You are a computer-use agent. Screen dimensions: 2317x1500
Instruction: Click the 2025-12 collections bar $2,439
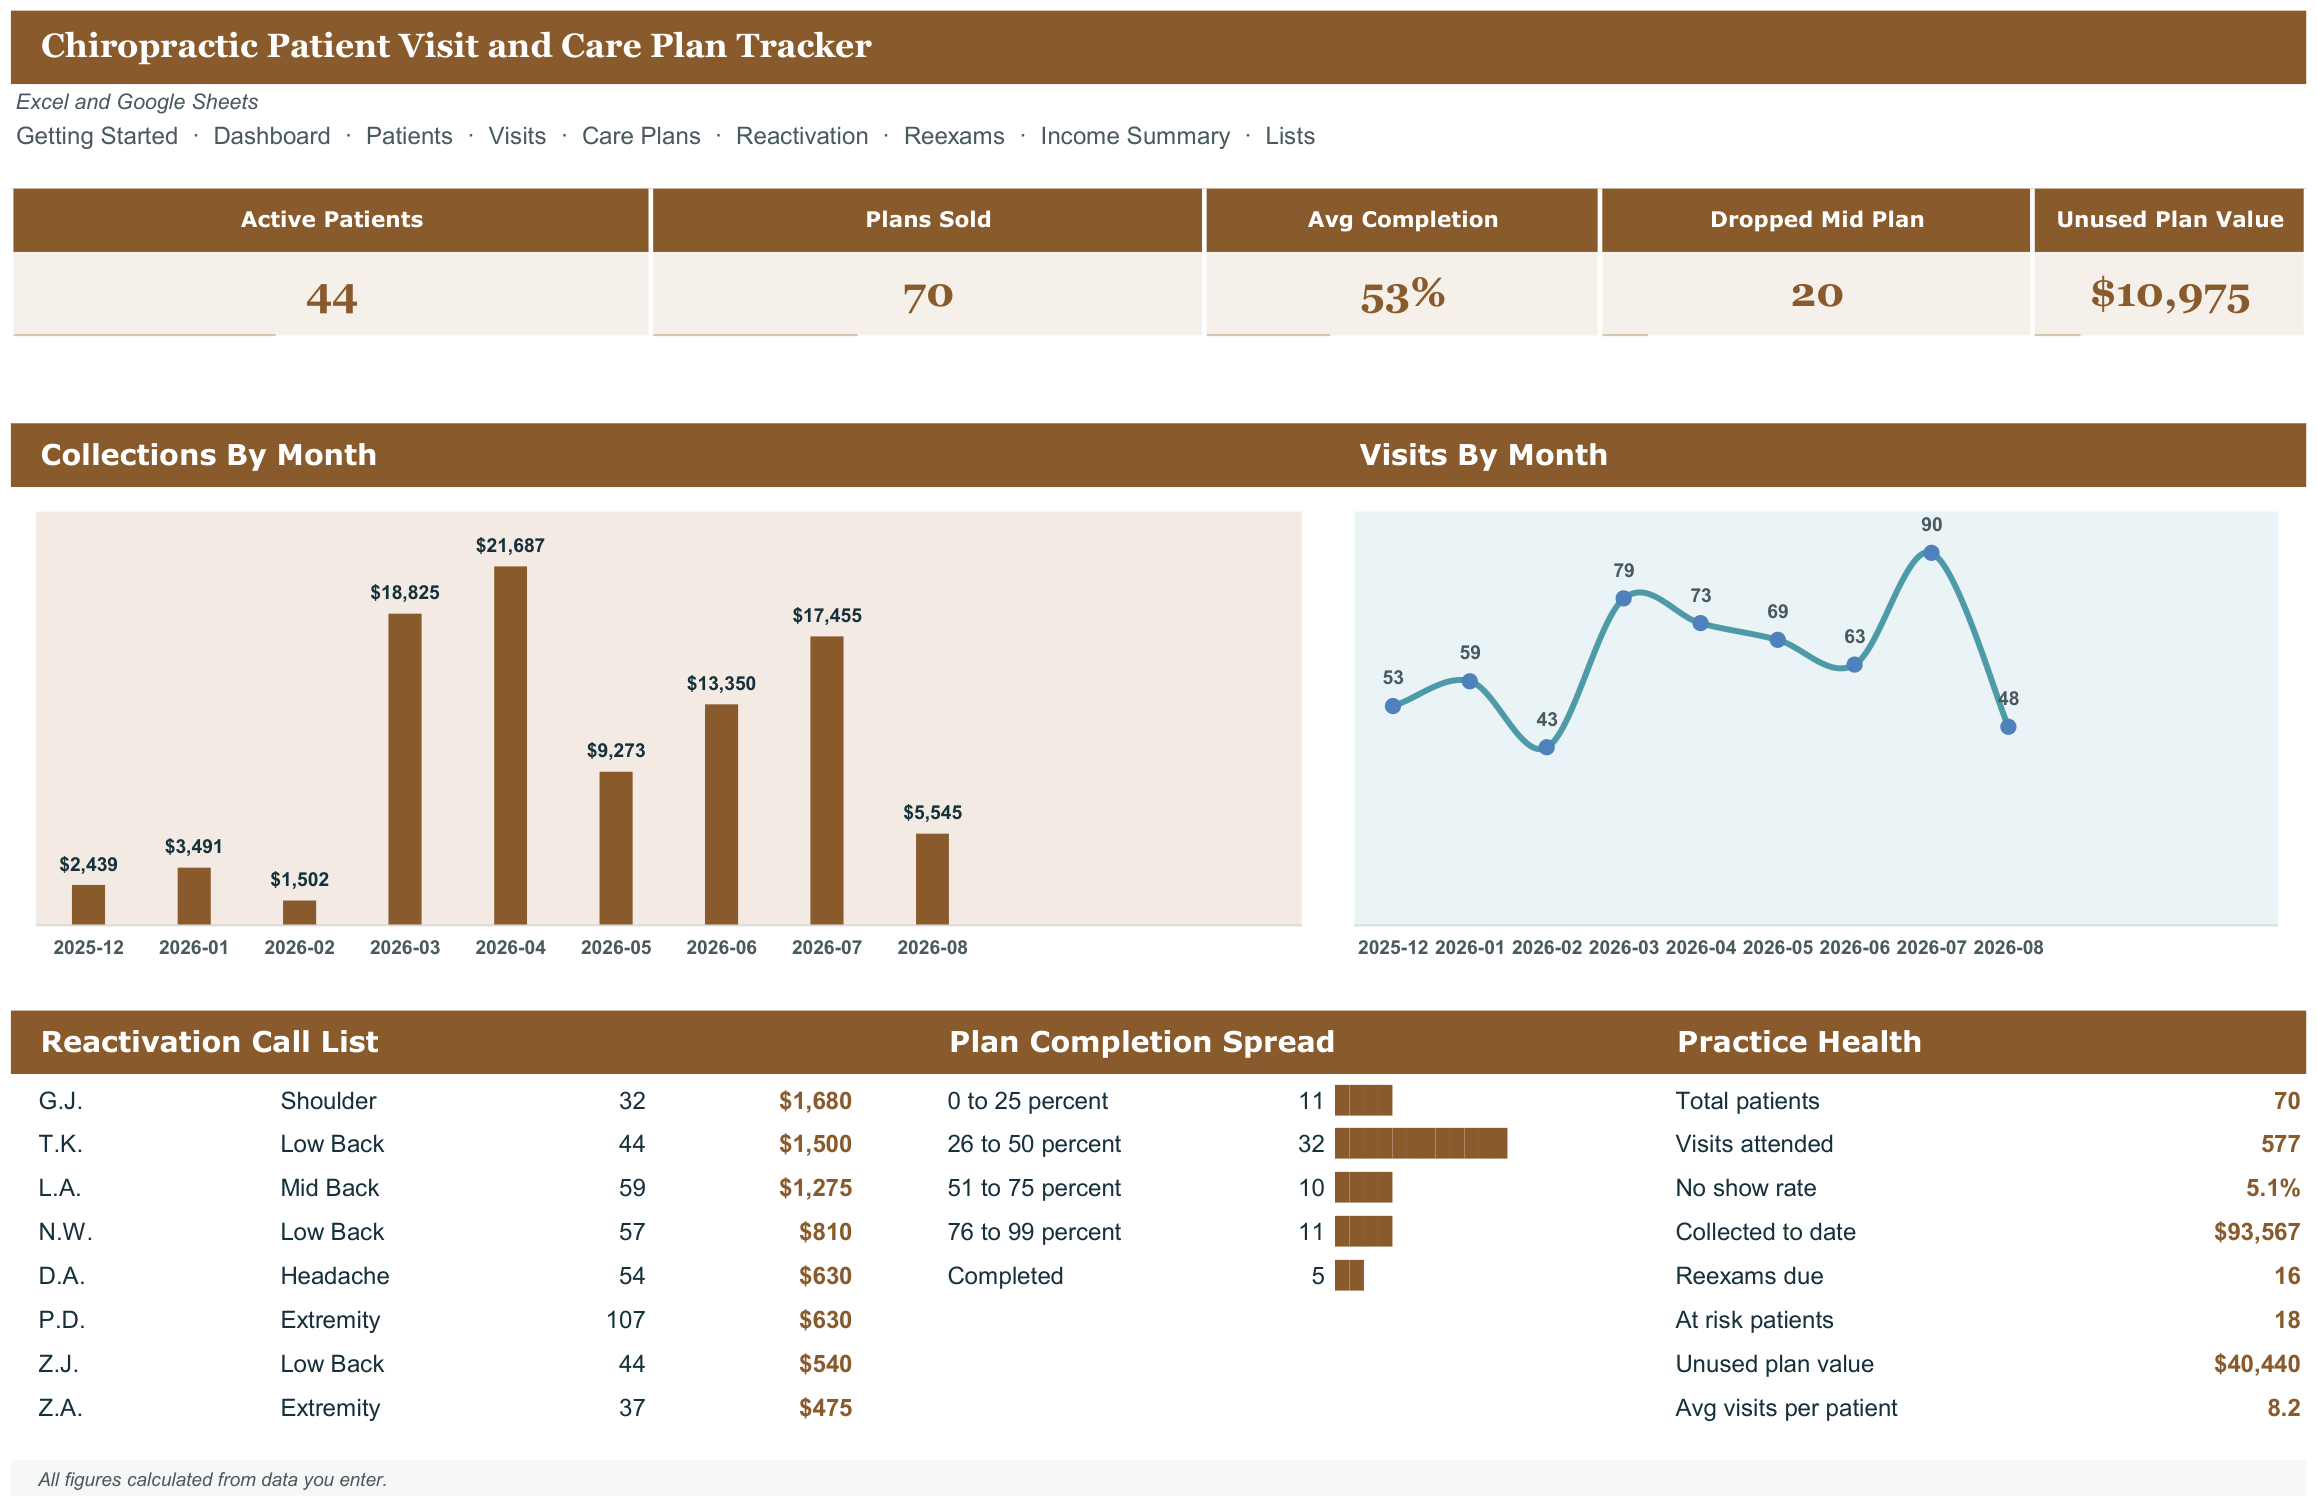[88, 905]
